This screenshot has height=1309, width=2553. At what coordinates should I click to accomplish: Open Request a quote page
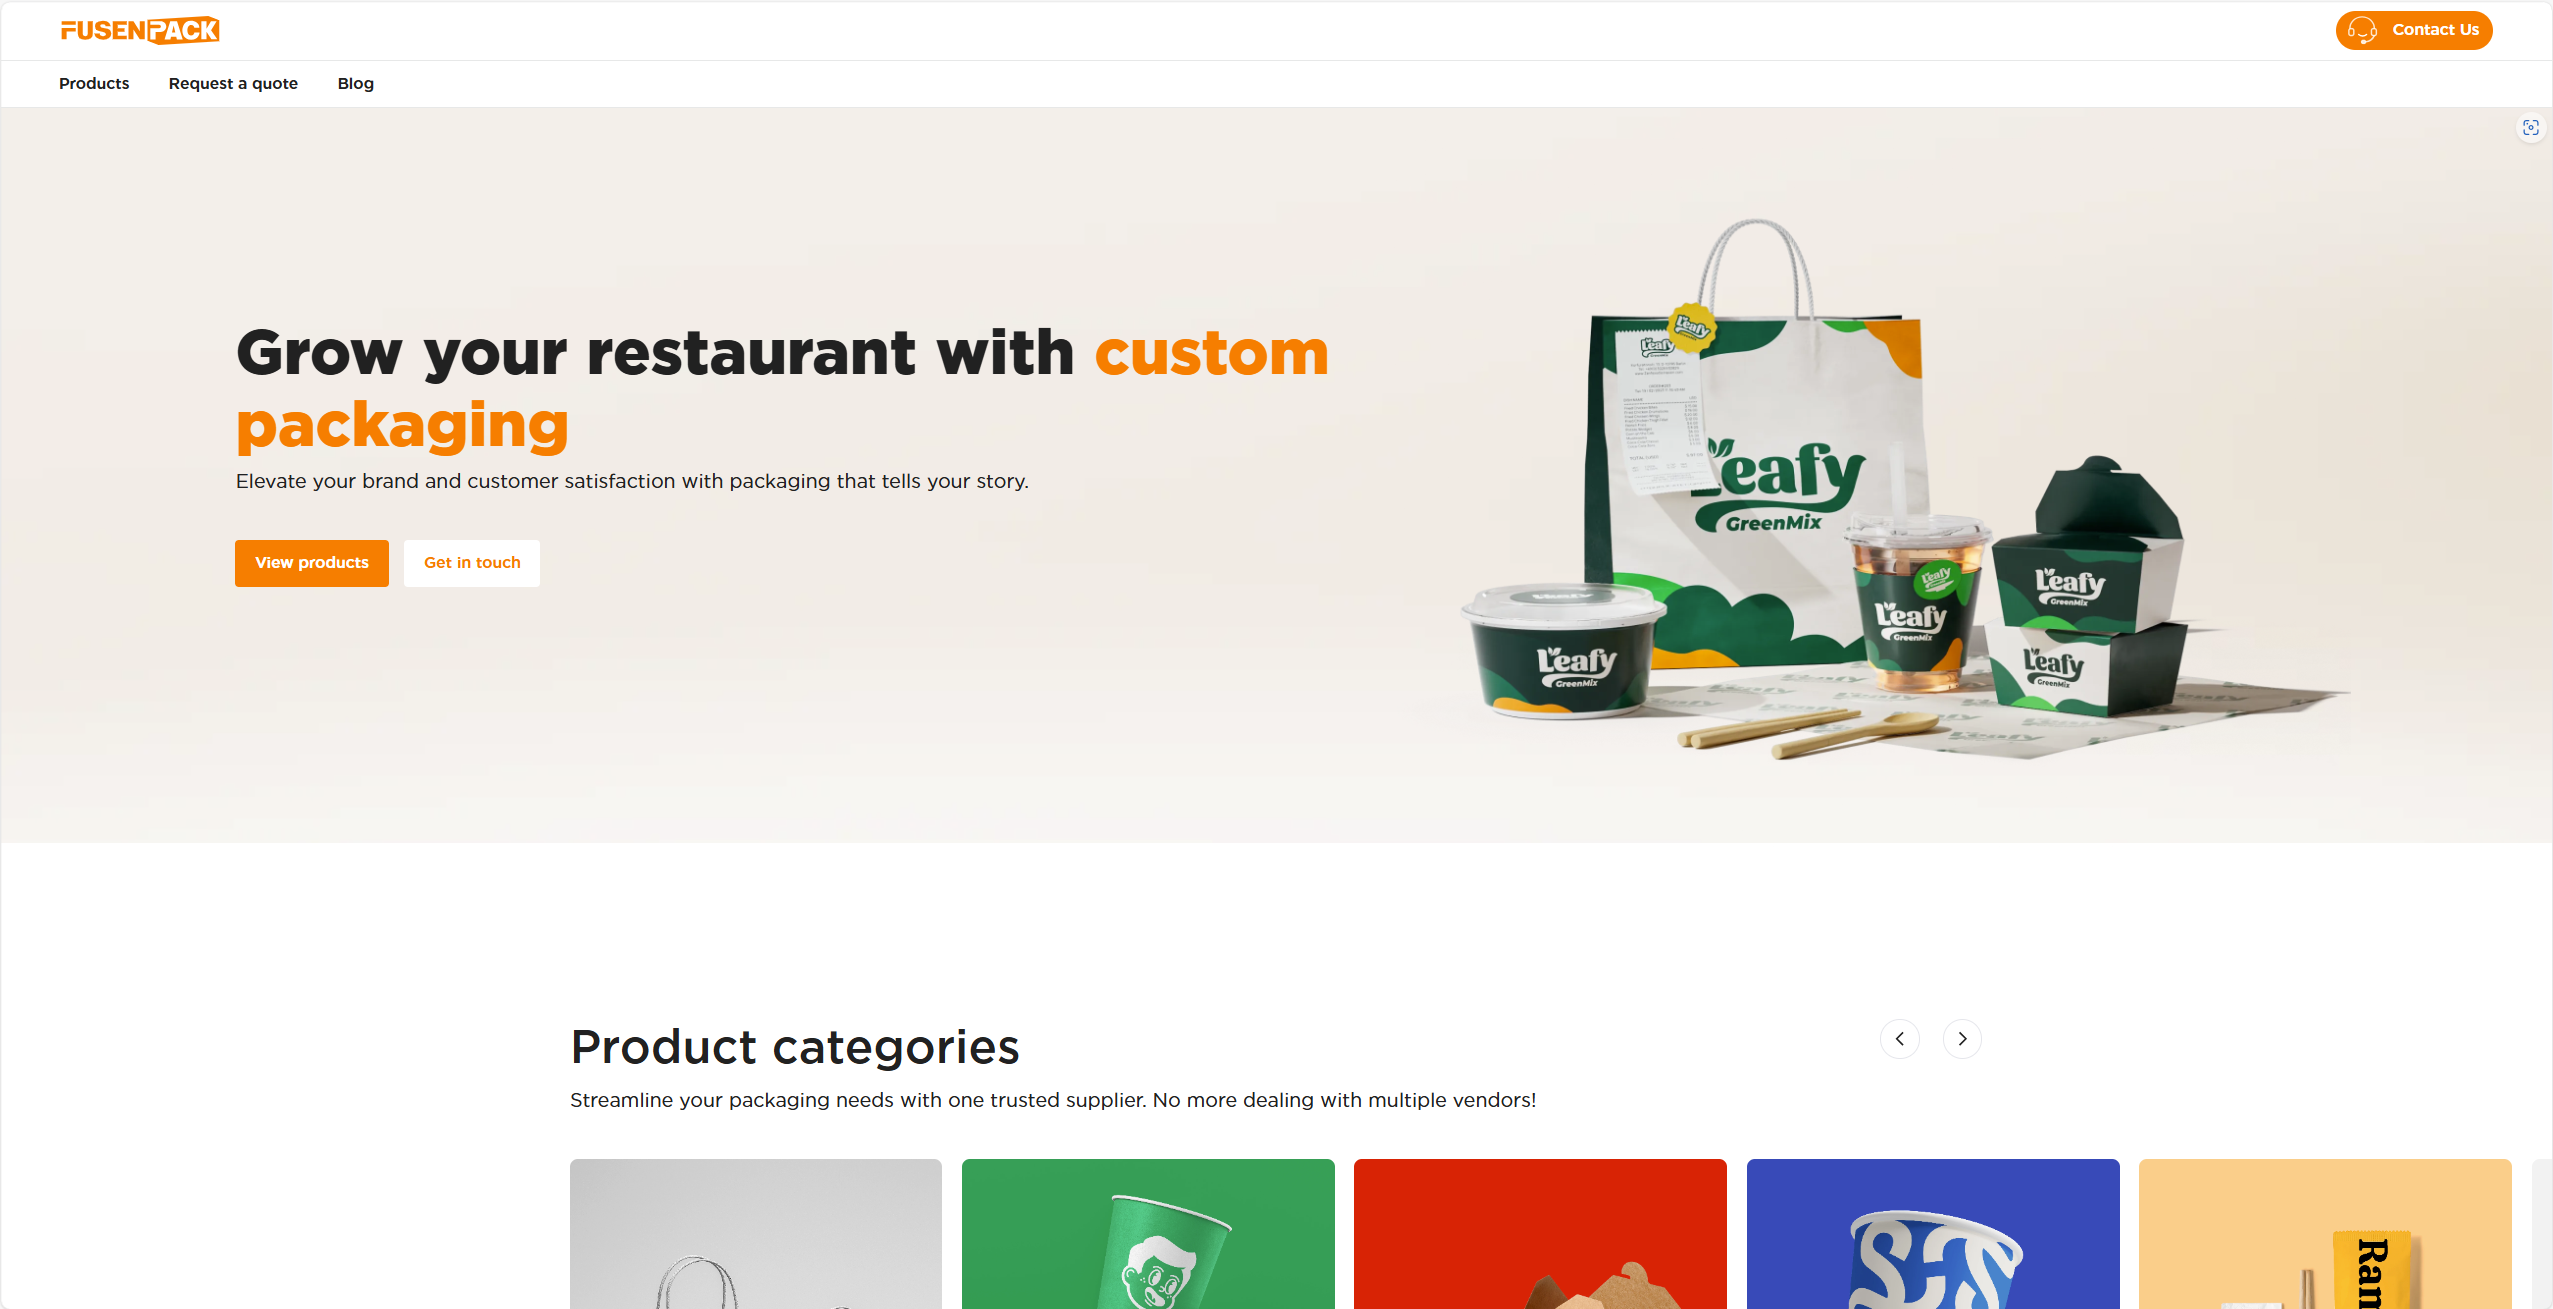[x=233, y=84]
